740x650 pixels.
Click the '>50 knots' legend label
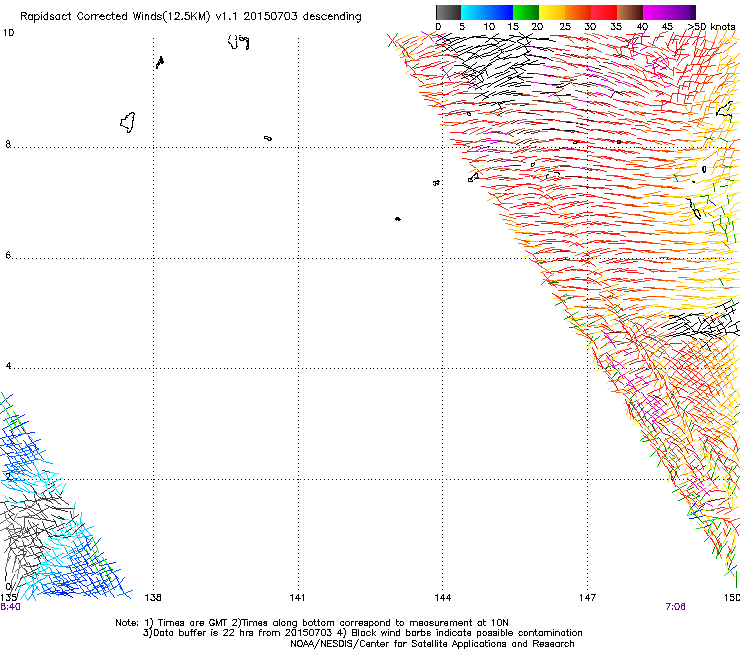pos(712,27)
